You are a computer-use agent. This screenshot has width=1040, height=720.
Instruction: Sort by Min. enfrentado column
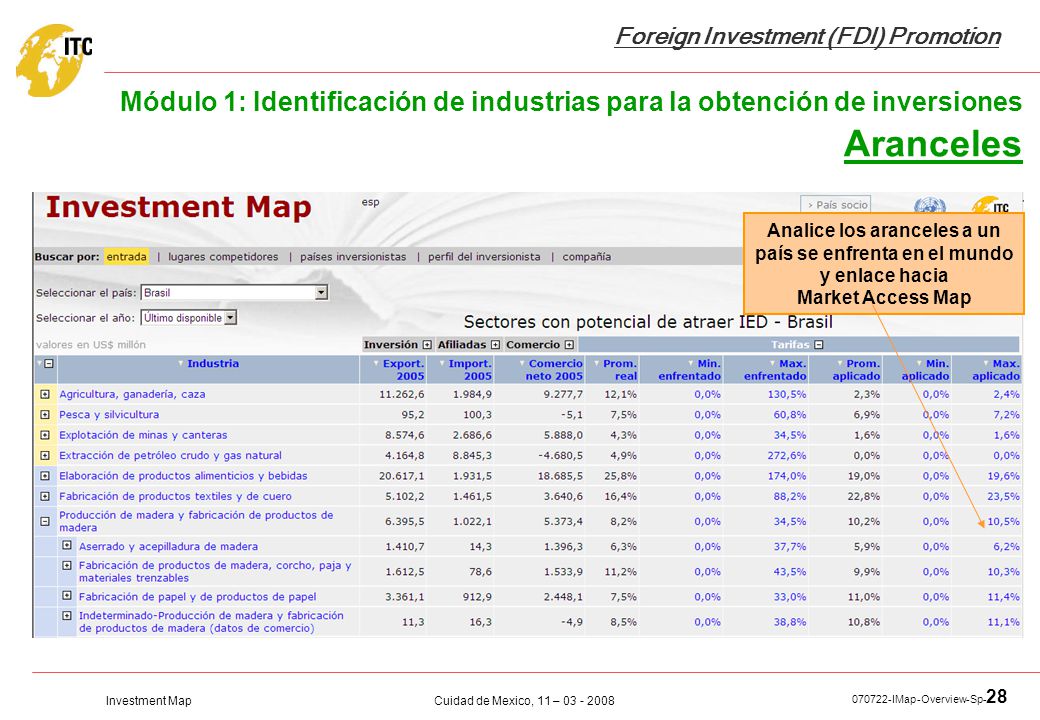pos(689,370)
